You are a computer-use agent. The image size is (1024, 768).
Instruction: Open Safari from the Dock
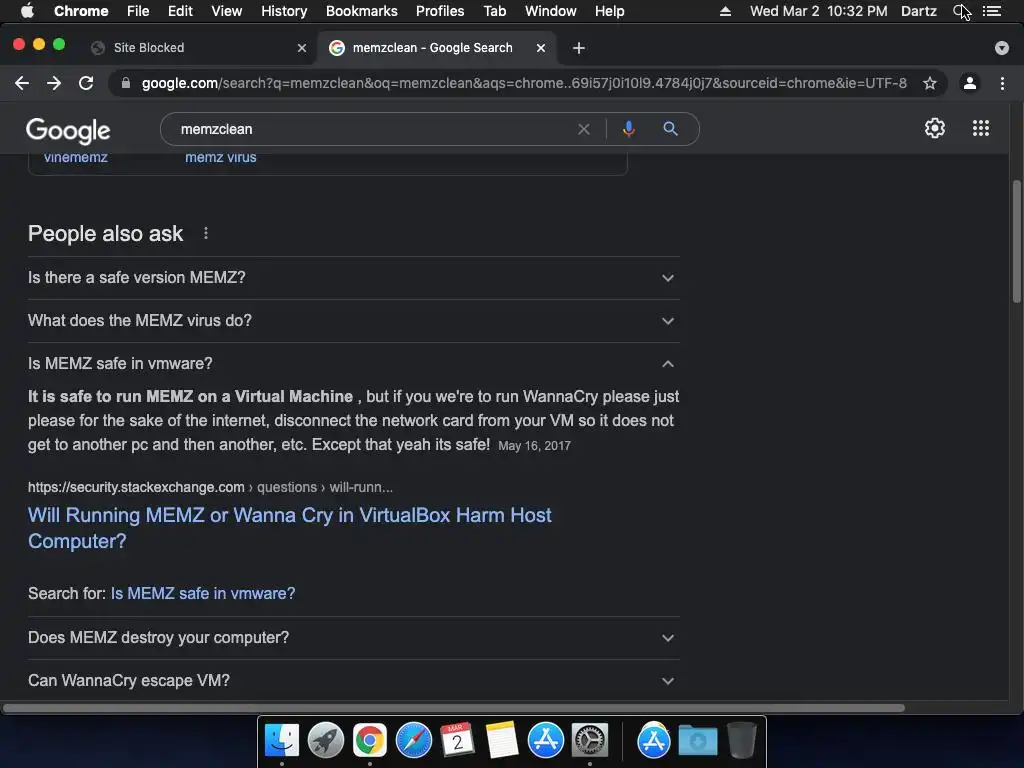(x=413, y=741)
